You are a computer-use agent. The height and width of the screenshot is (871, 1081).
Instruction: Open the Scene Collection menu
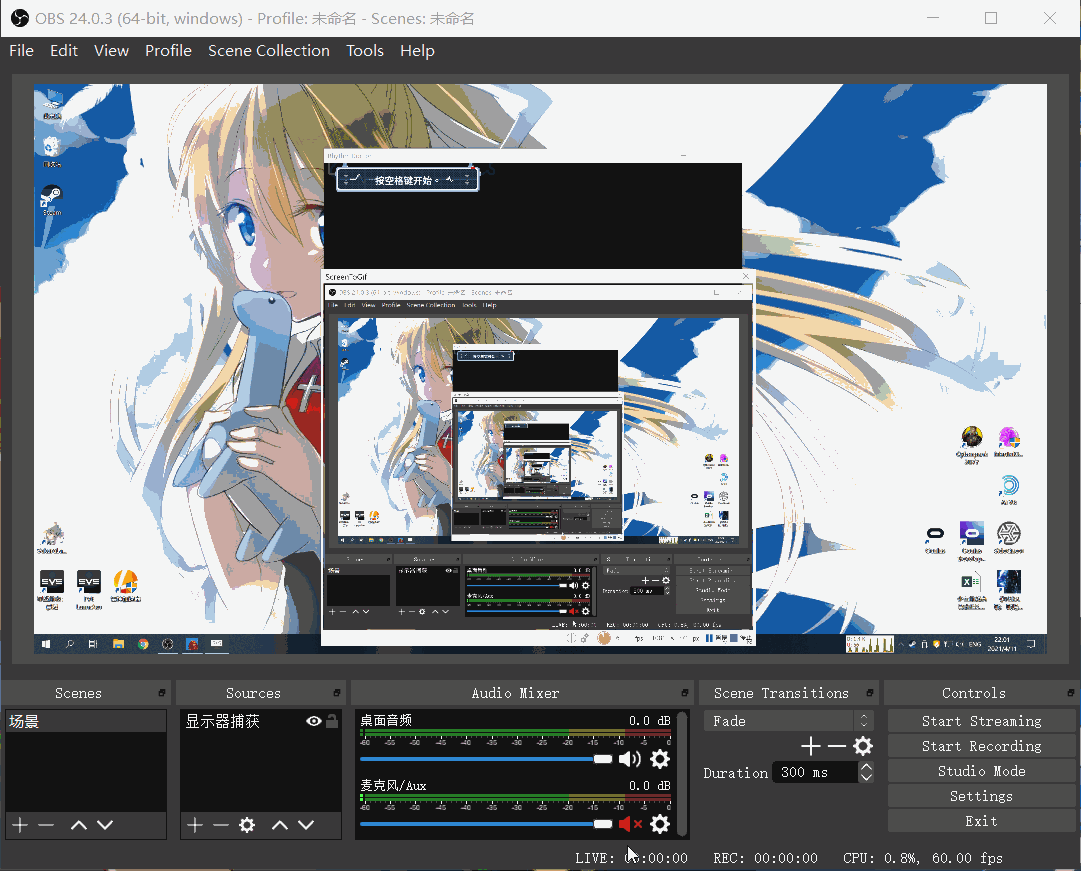tap(269, 51)
